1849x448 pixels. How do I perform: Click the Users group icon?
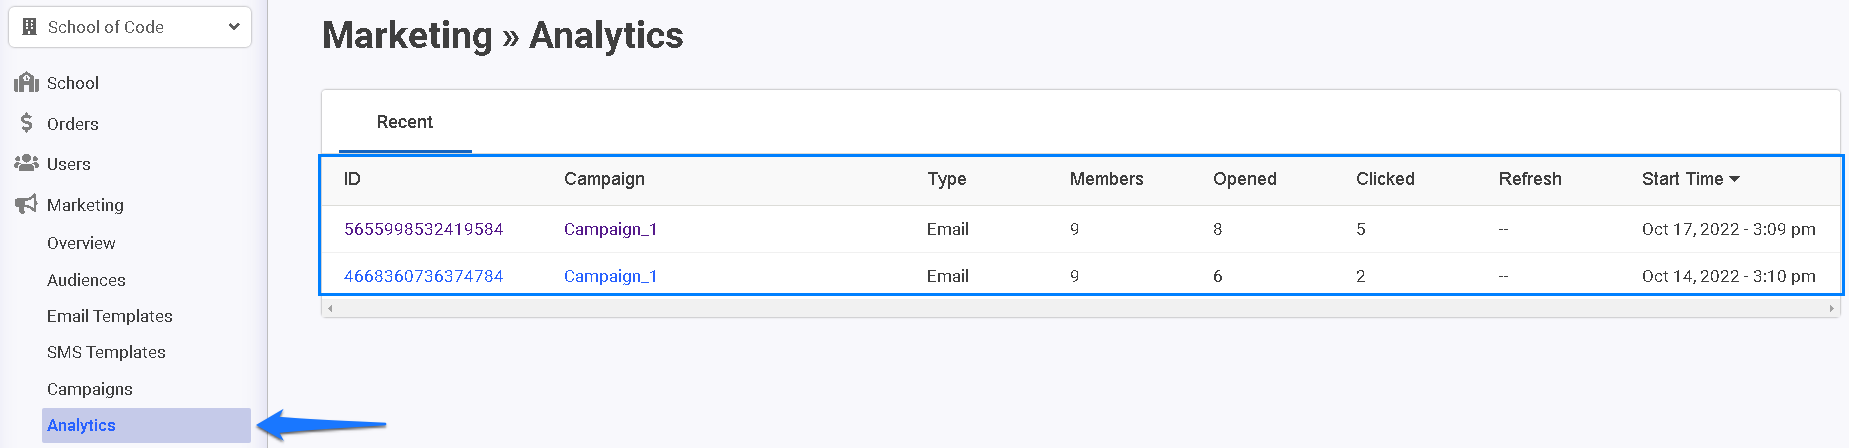[x=26, y=163]
